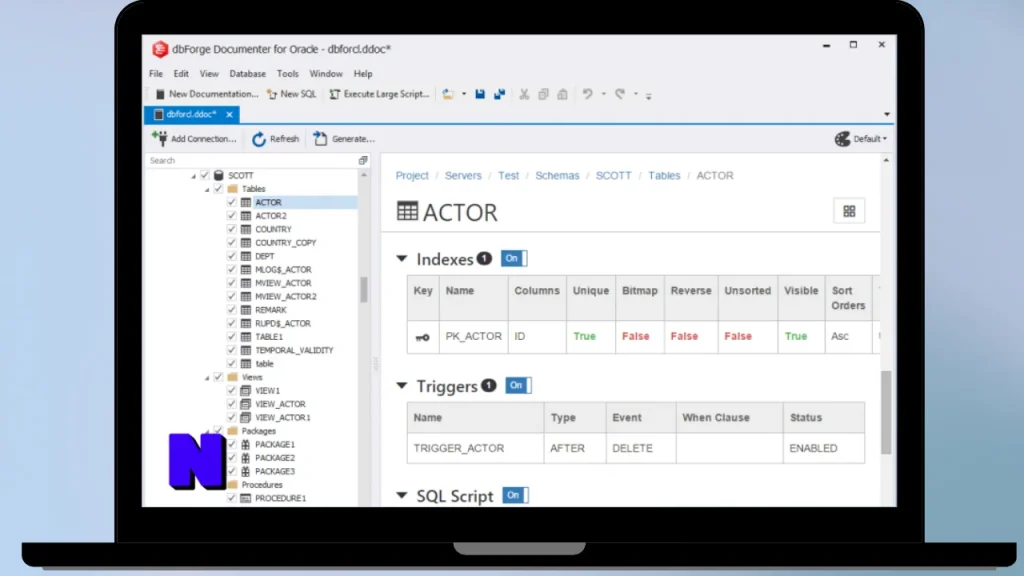Collapse the Views folder node
The image size is (1024, 576).
click(207, 378)
